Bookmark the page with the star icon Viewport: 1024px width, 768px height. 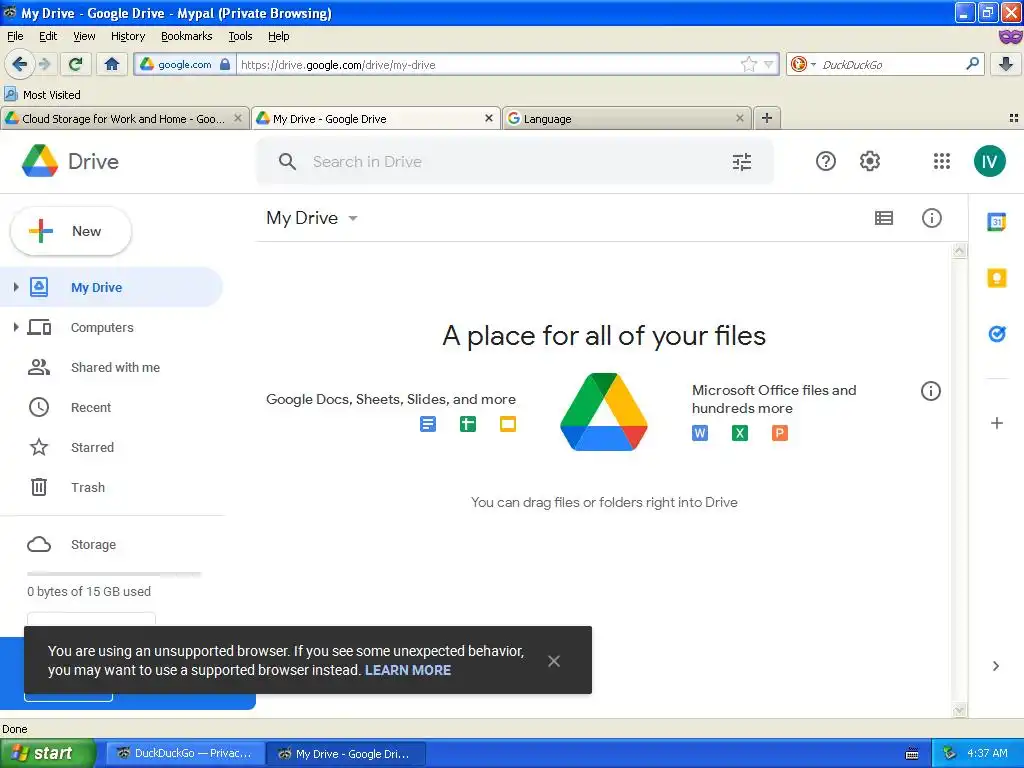(748, 64)
